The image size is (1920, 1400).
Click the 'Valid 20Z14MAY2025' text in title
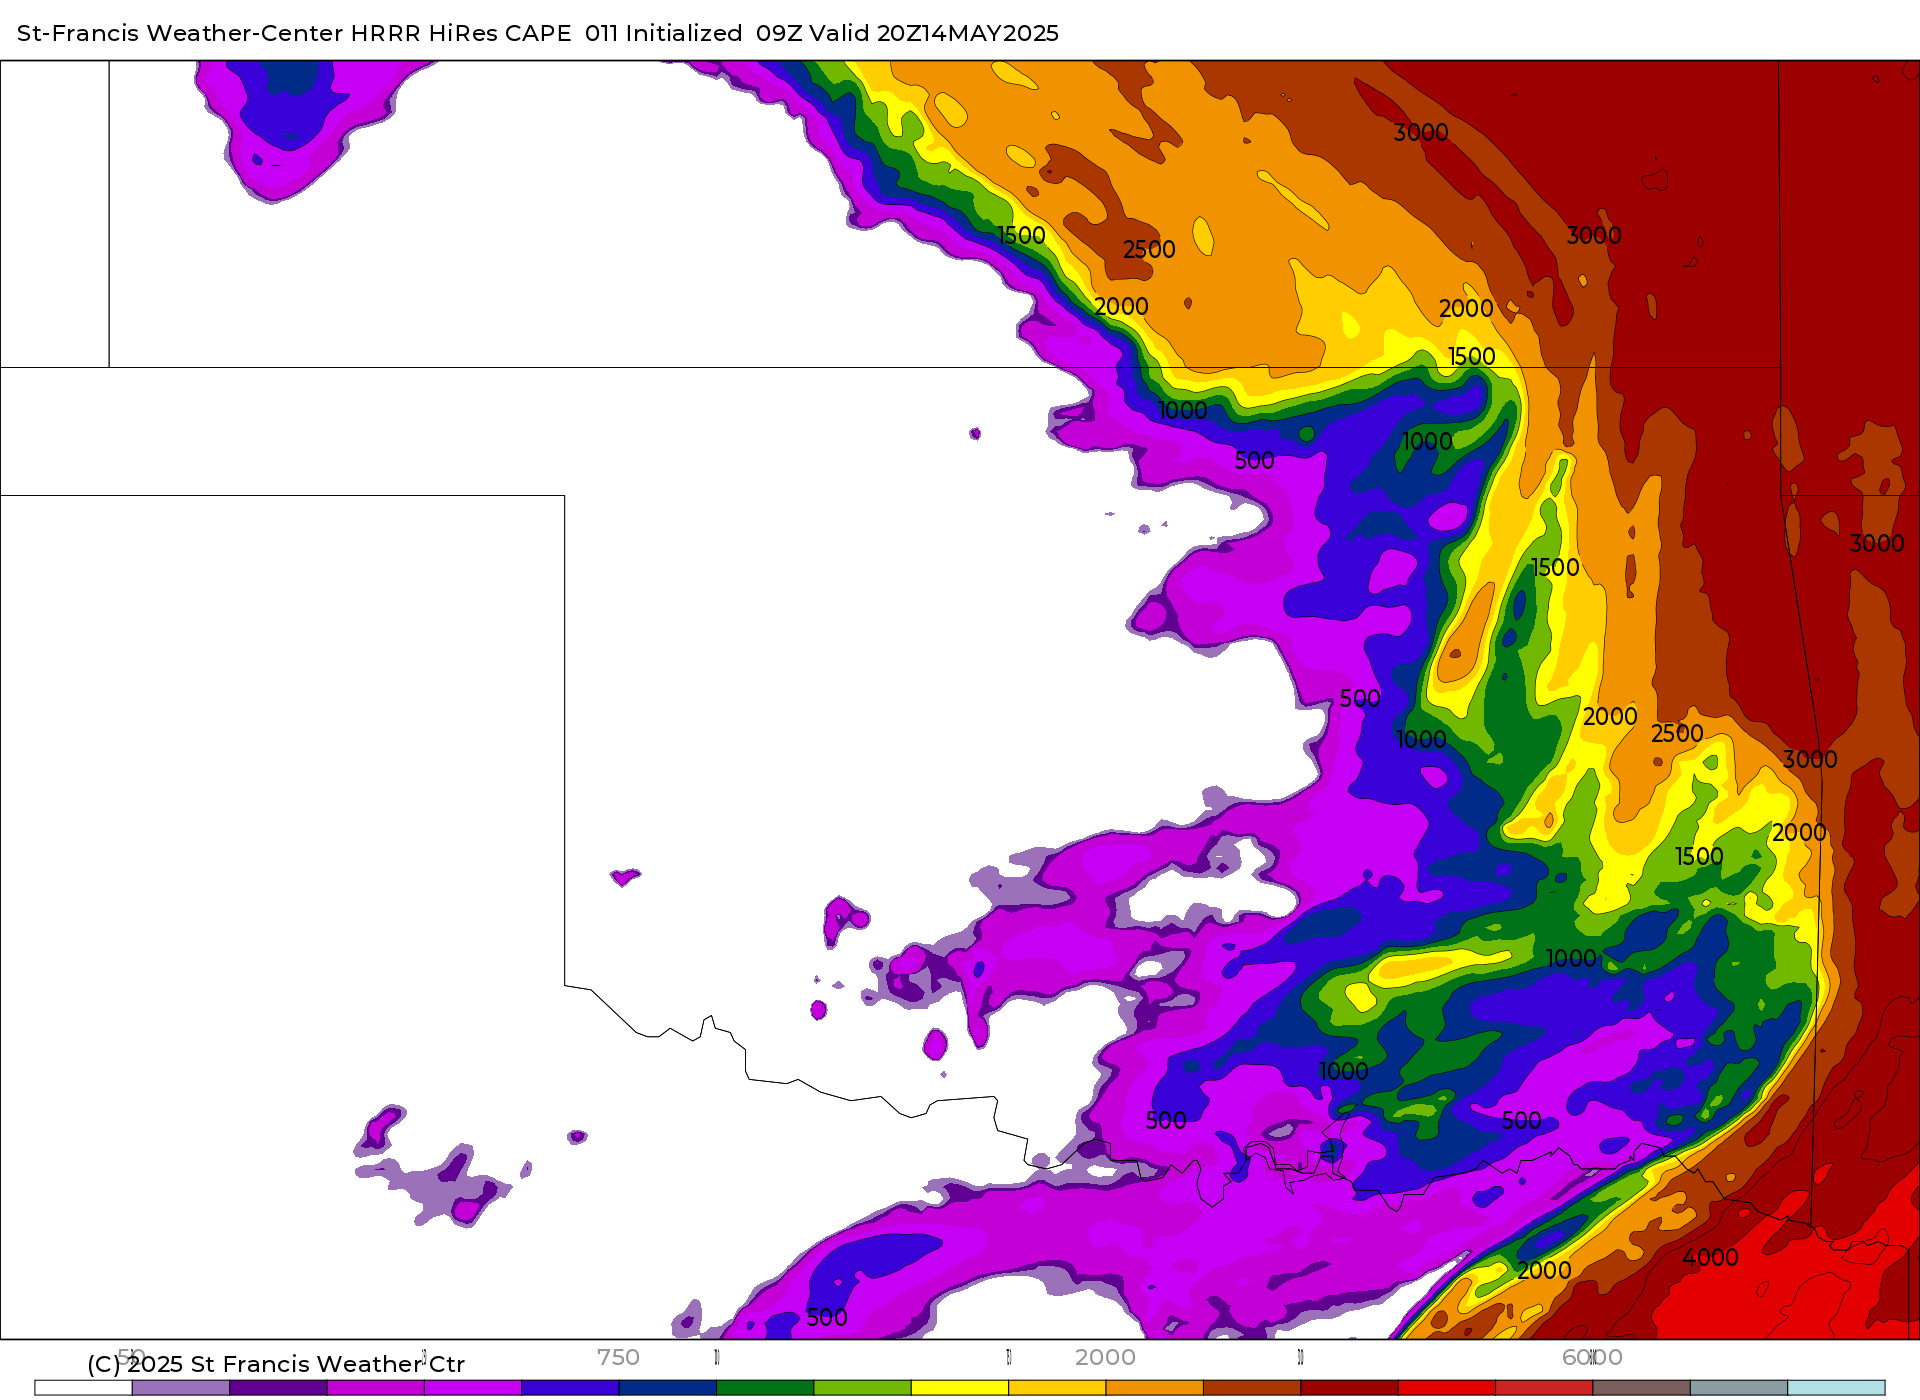click(934, 33)
